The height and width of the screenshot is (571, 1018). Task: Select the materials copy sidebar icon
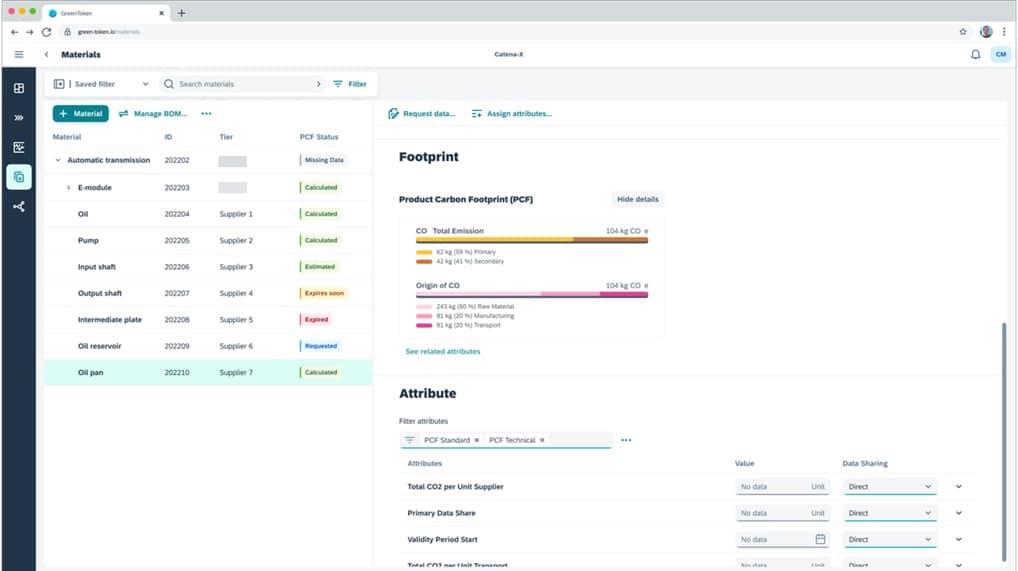click(x=18, y=177)
